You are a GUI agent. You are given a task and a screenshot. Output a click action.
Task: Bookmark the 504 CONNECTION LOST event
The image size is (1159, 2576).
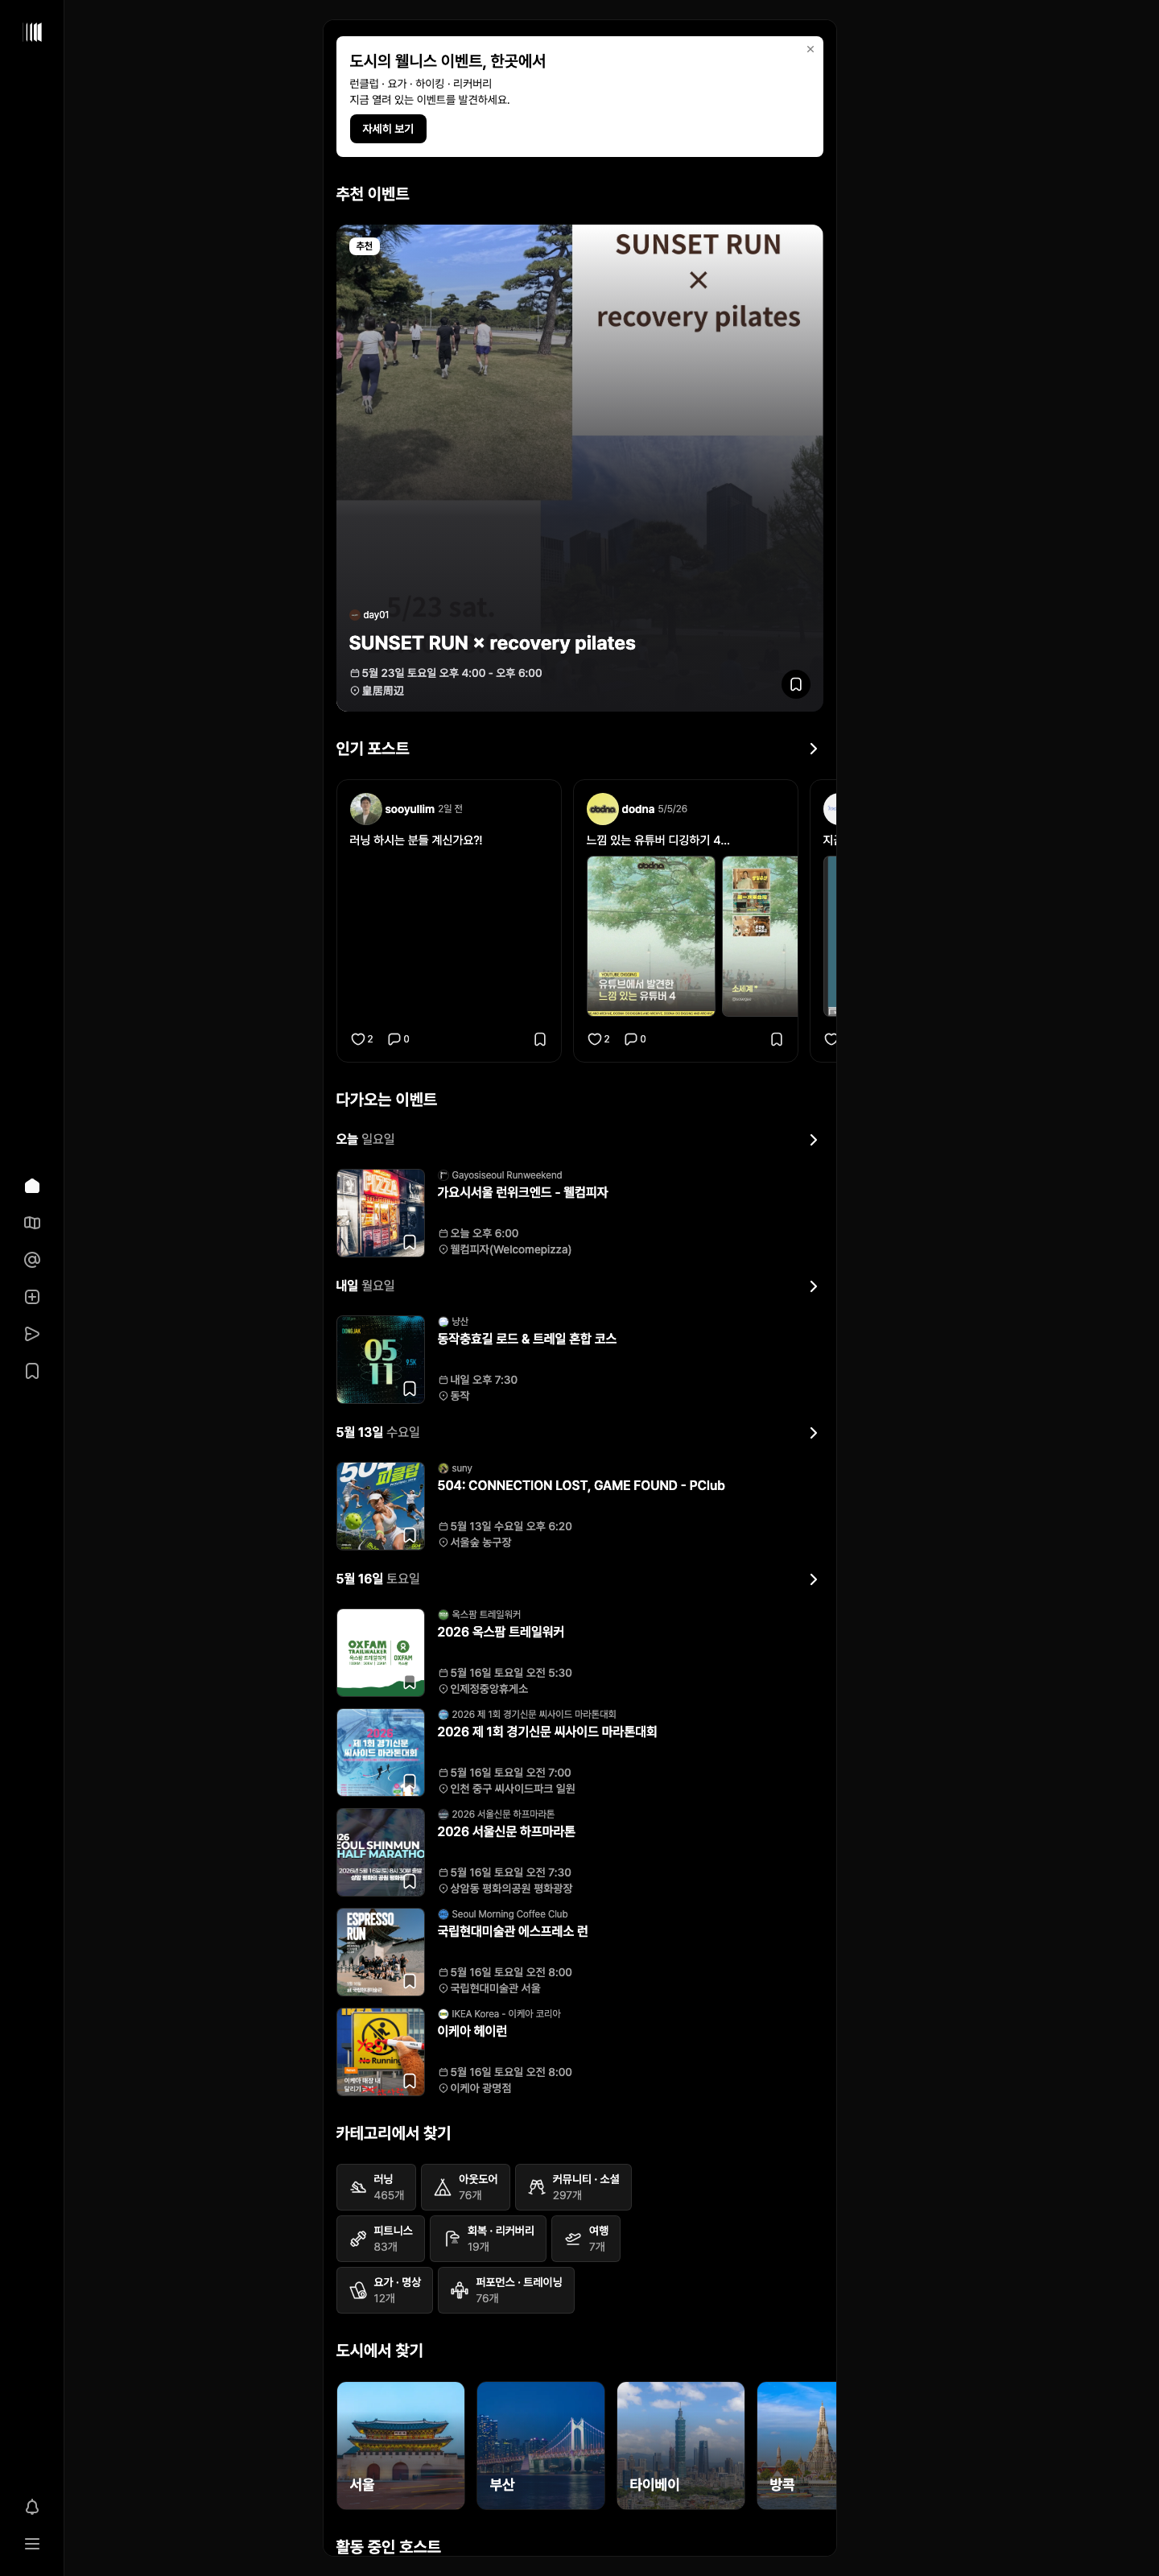[410, 1535]
